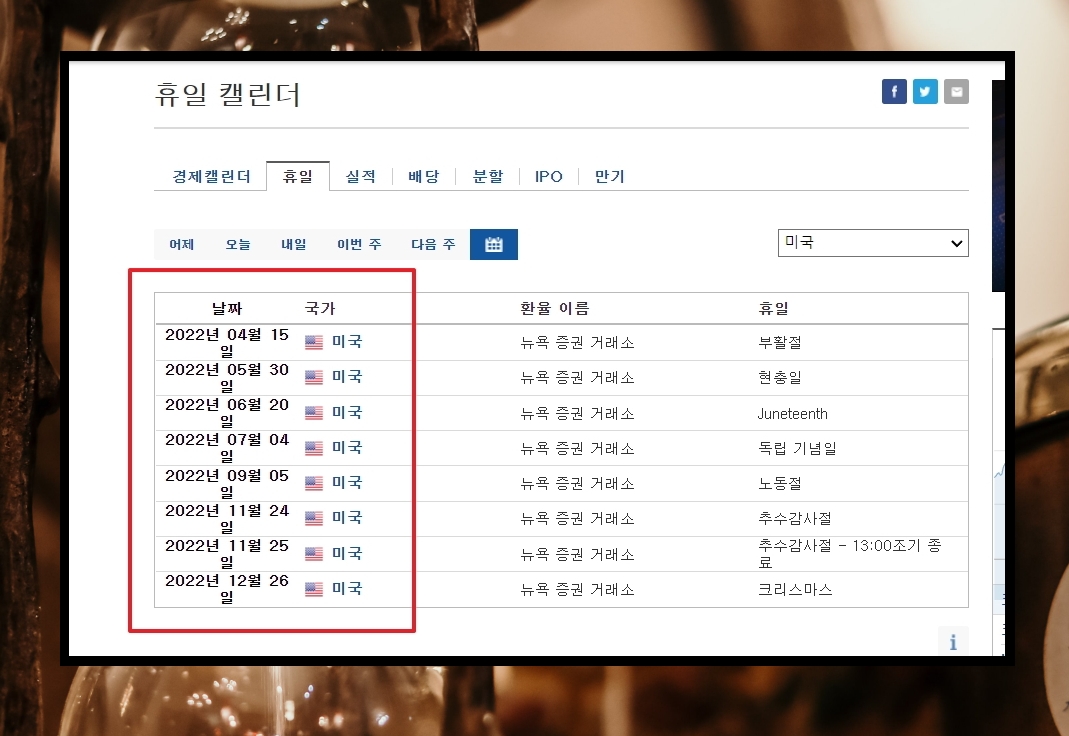Filter holidays by 내일
Image resolution: width=1069 pixels, height=736 pixels.
(294, 245)
